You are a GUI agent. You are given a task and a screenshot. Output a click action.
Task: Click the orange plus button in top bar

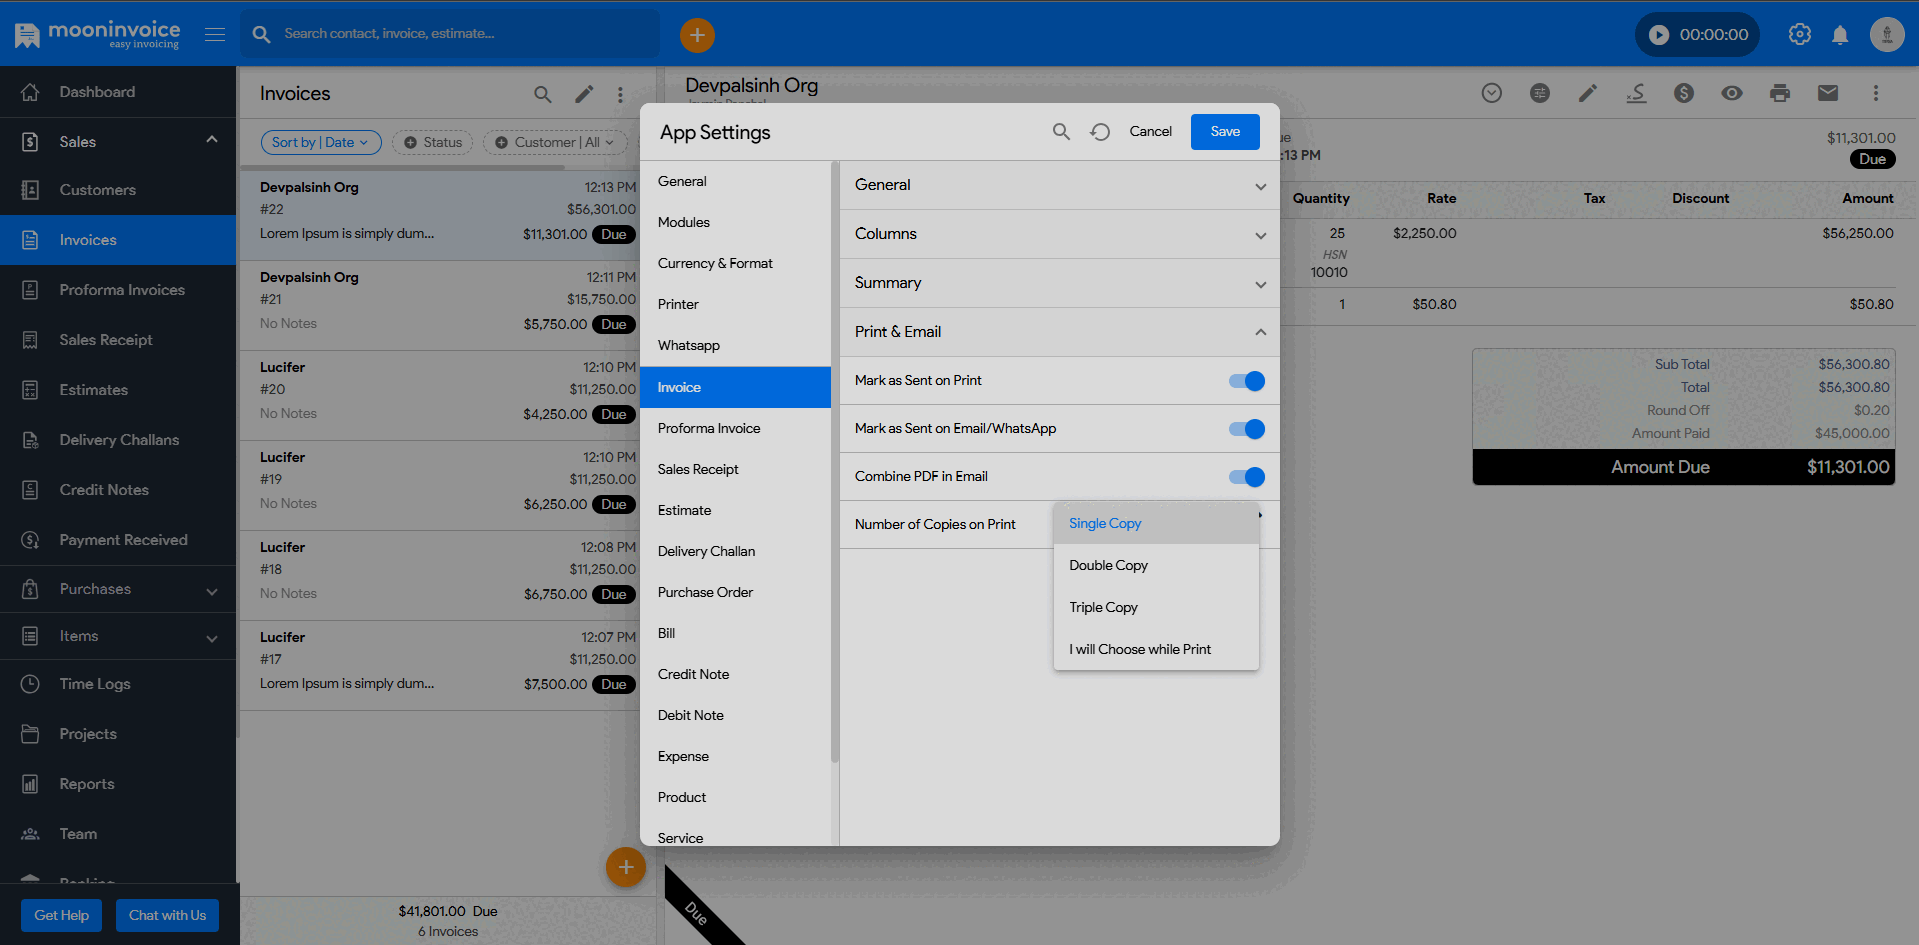[697, 35]
